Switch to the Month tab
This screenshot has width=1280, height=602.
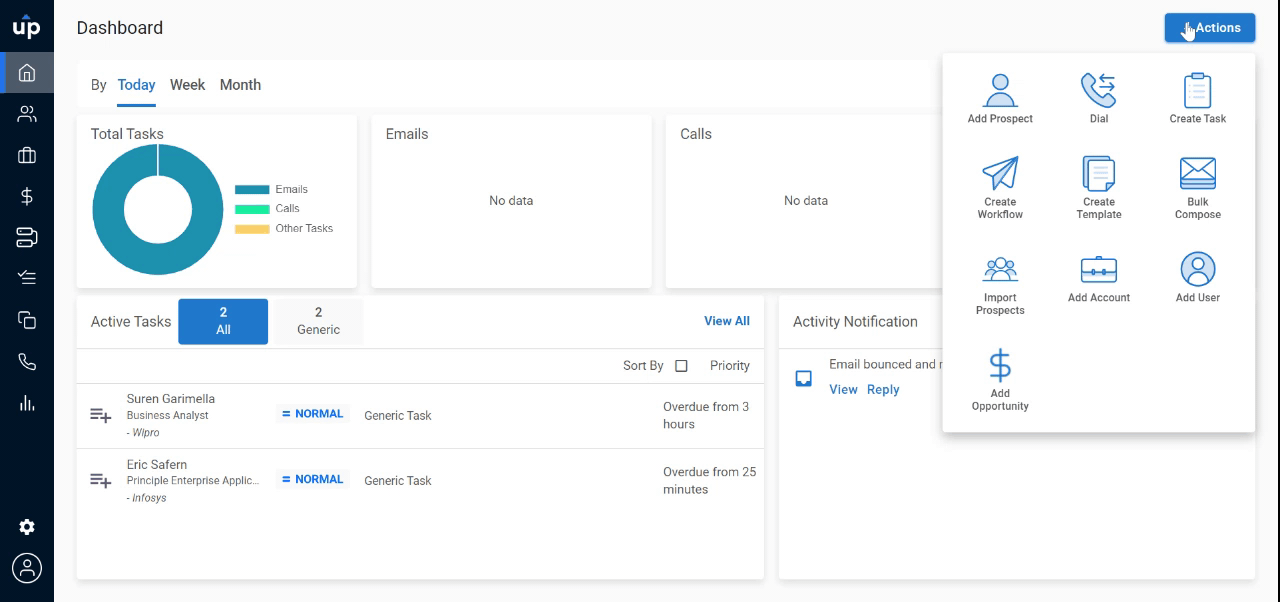[240, 85]
